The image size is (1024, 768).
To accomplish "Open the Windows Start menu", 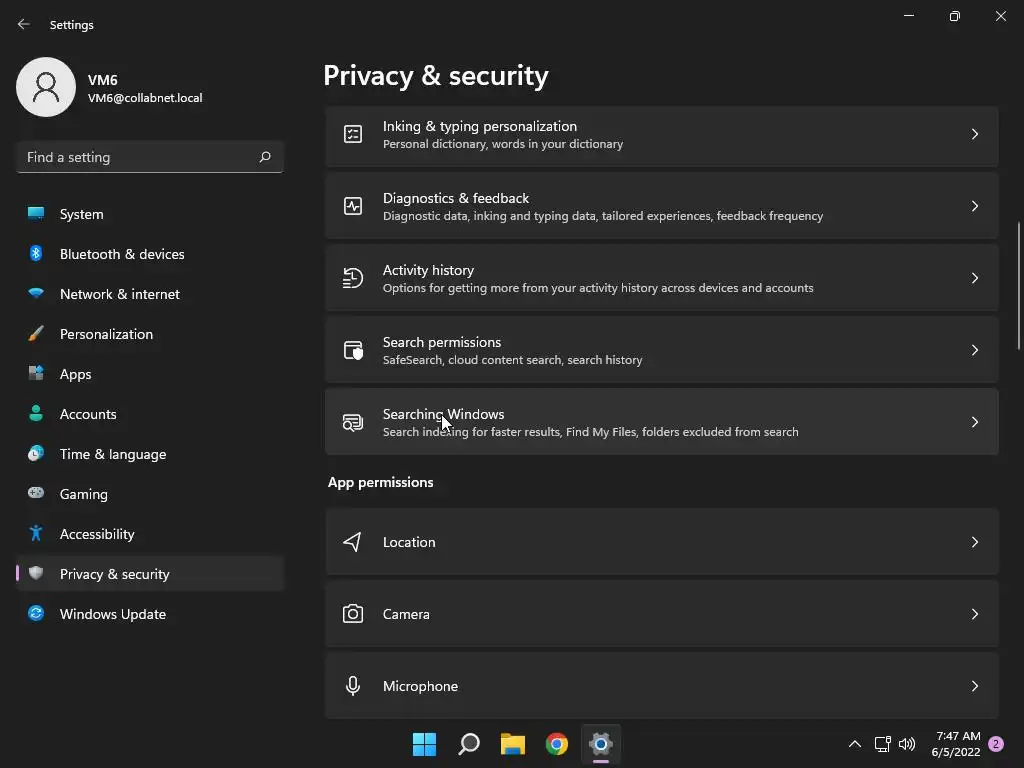I will pyautogui.click(x=424, y=744).
